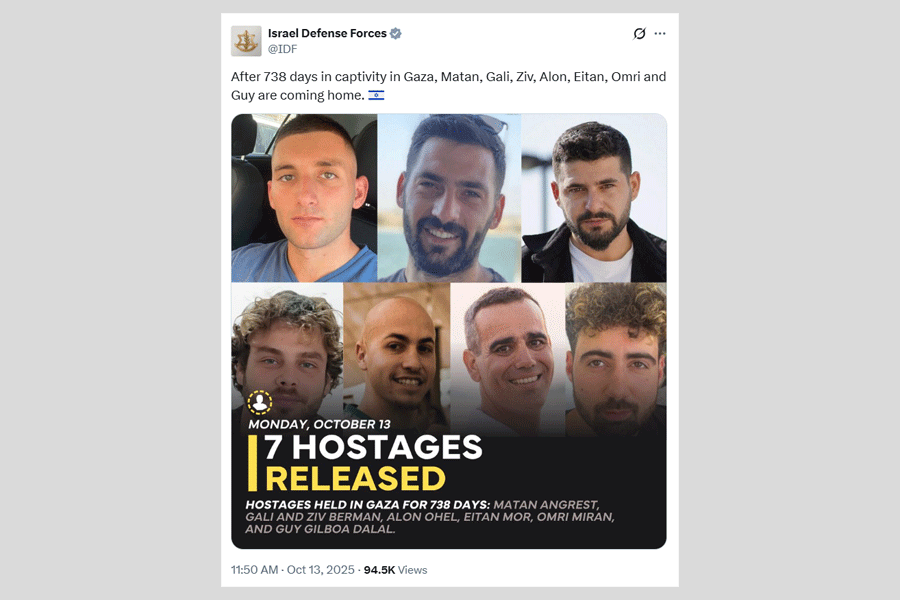900x600 pixels.
Task: Open the IDF profile avatar
Action: coord(246,41)
